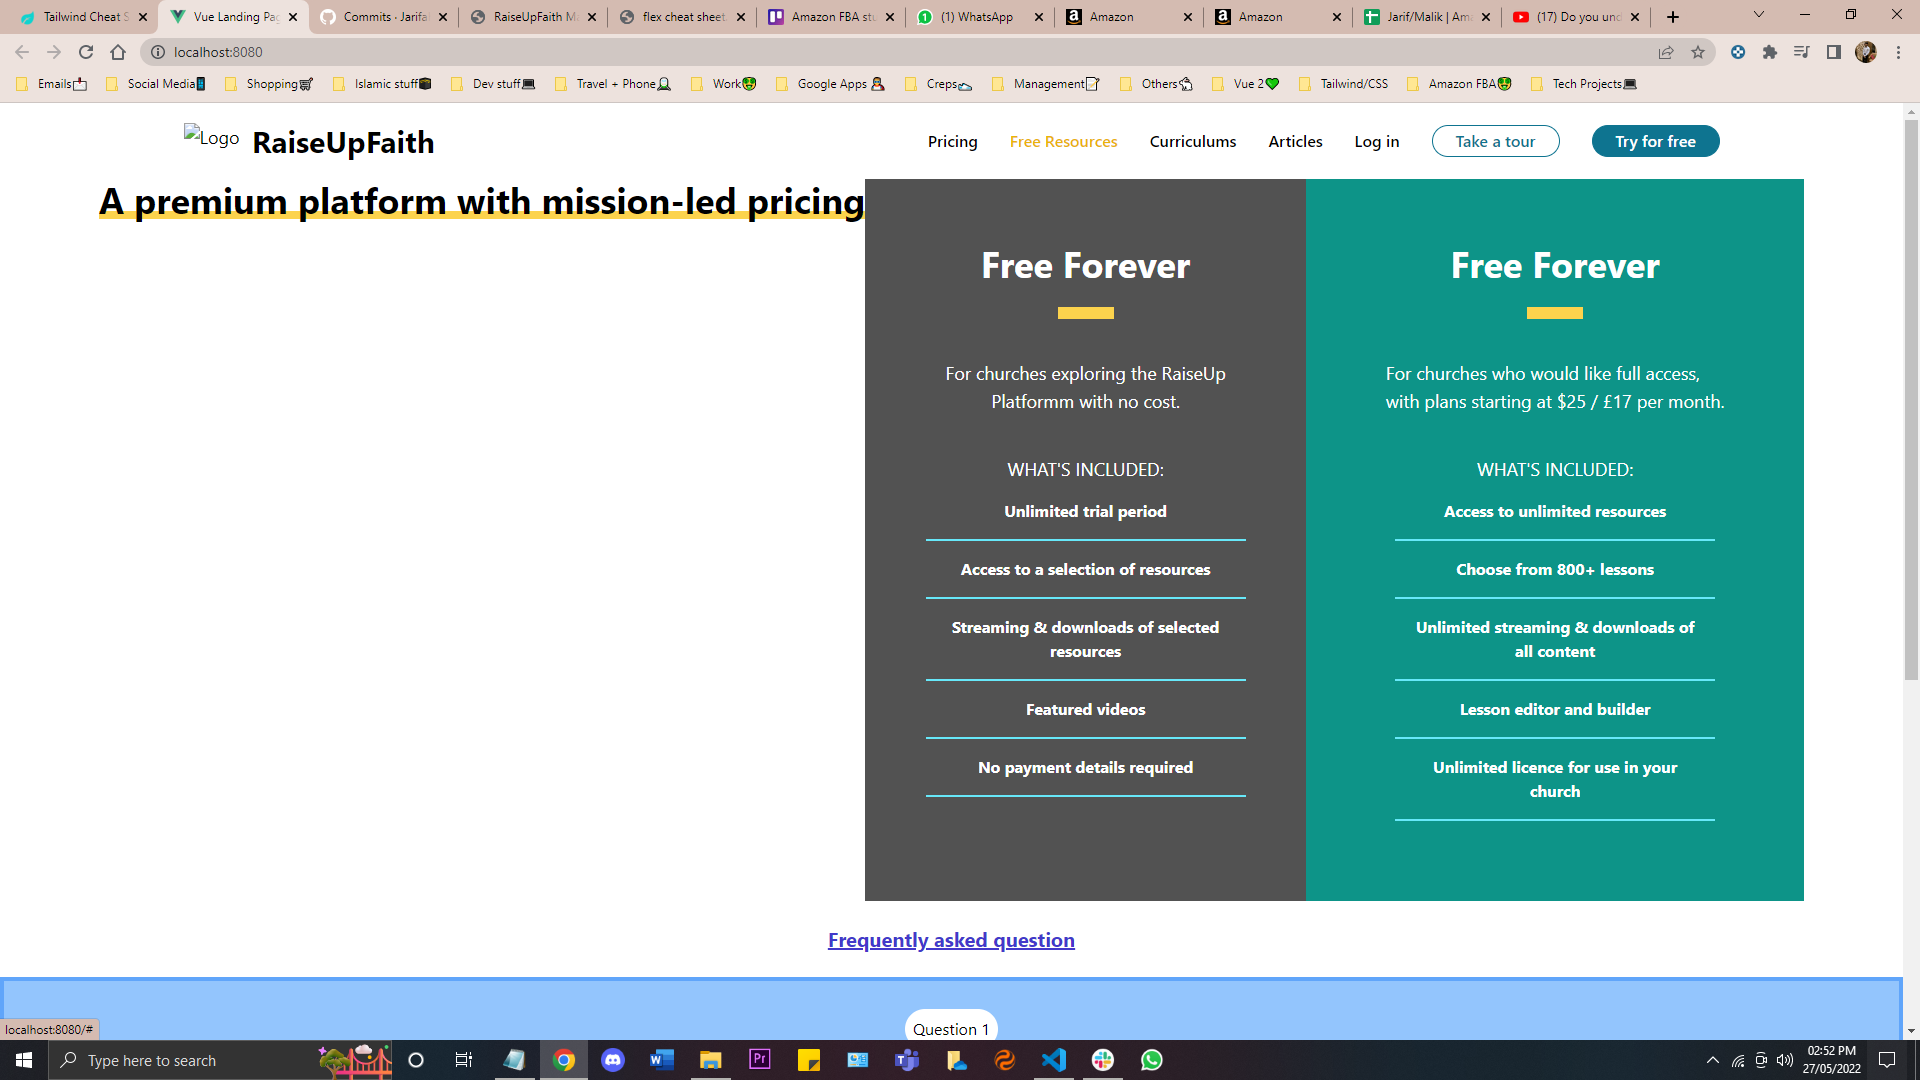Click the Try for free button
Viewport: 1920px width, 1080px height.
[1655, 141]
